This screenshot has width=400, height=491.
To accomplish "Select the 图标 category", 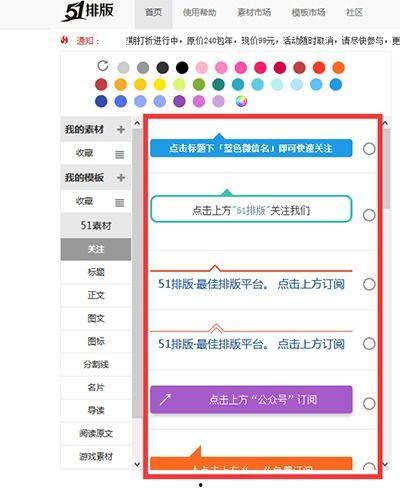I will pos(96,341).
